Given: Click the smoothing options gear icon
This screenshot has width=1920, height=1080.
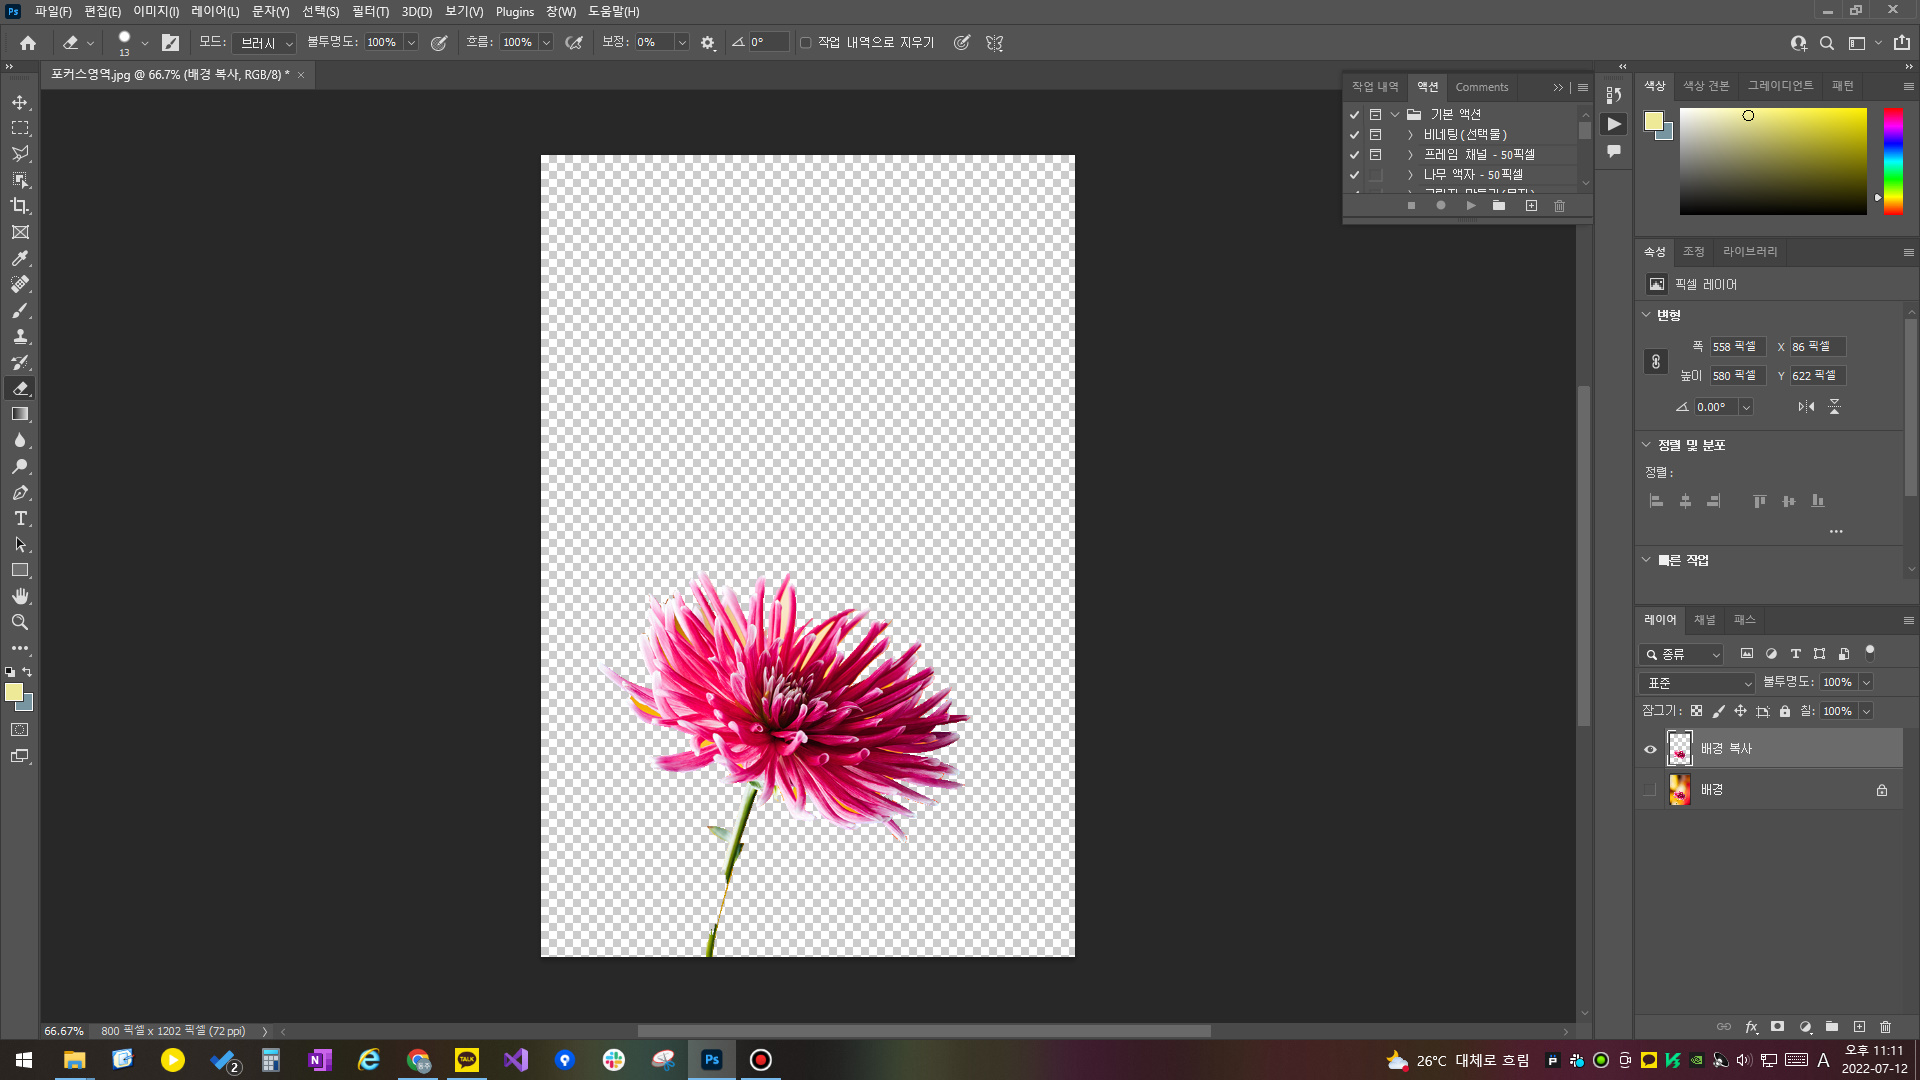Looking at the screenshot, I should [x=708, y=43].
